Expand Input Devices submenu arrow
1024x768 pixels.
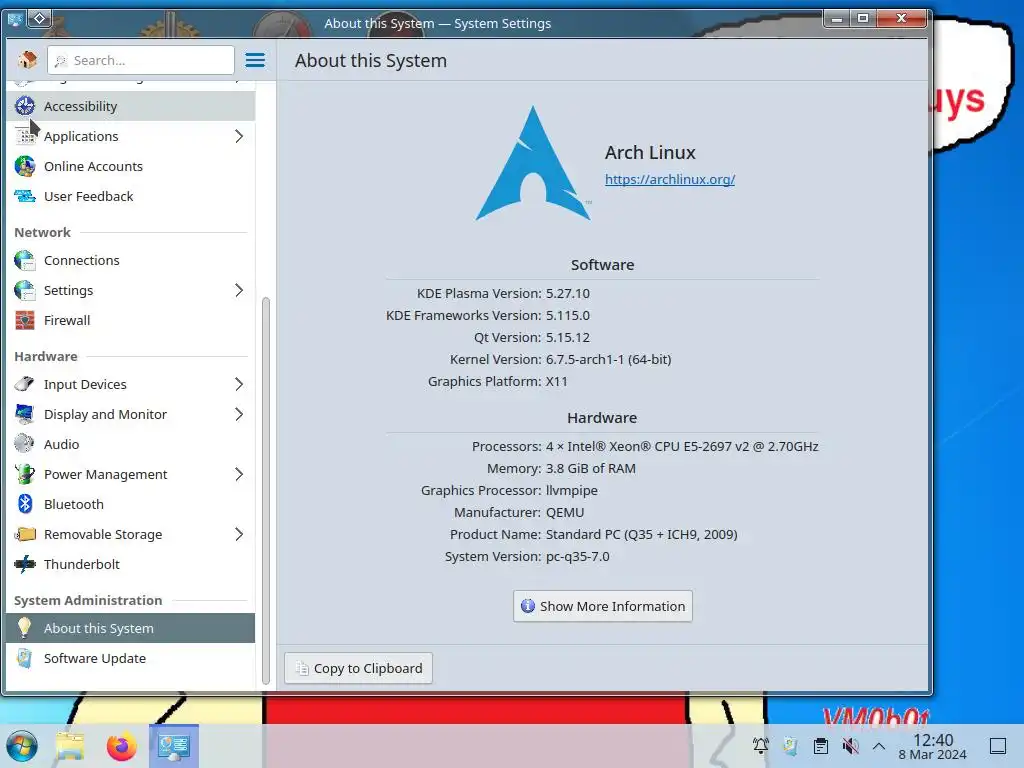239,384
